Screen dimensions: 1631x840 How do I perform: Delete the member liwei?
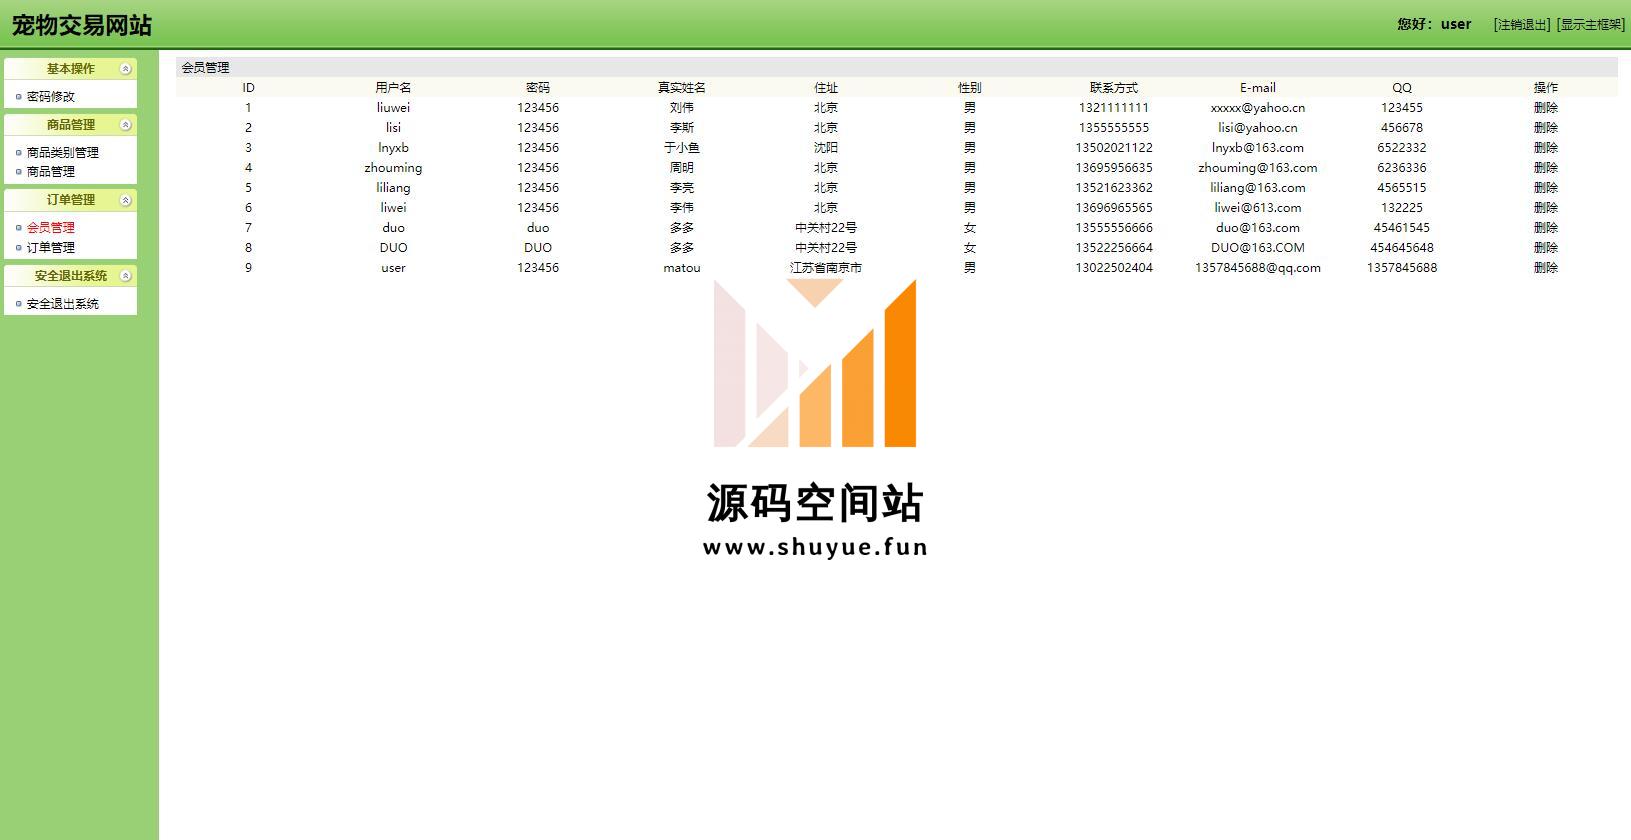point(1546,208)
